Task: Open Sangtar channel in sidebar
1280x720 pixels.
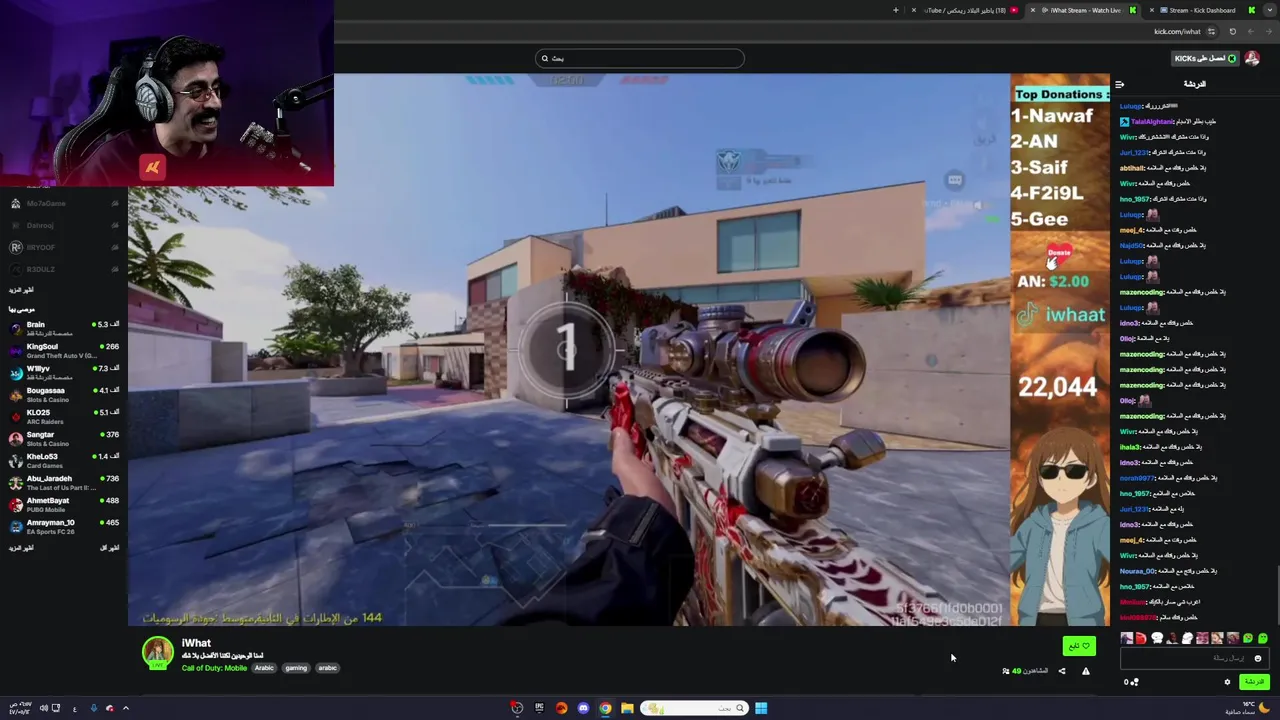Action: [63, 438]
